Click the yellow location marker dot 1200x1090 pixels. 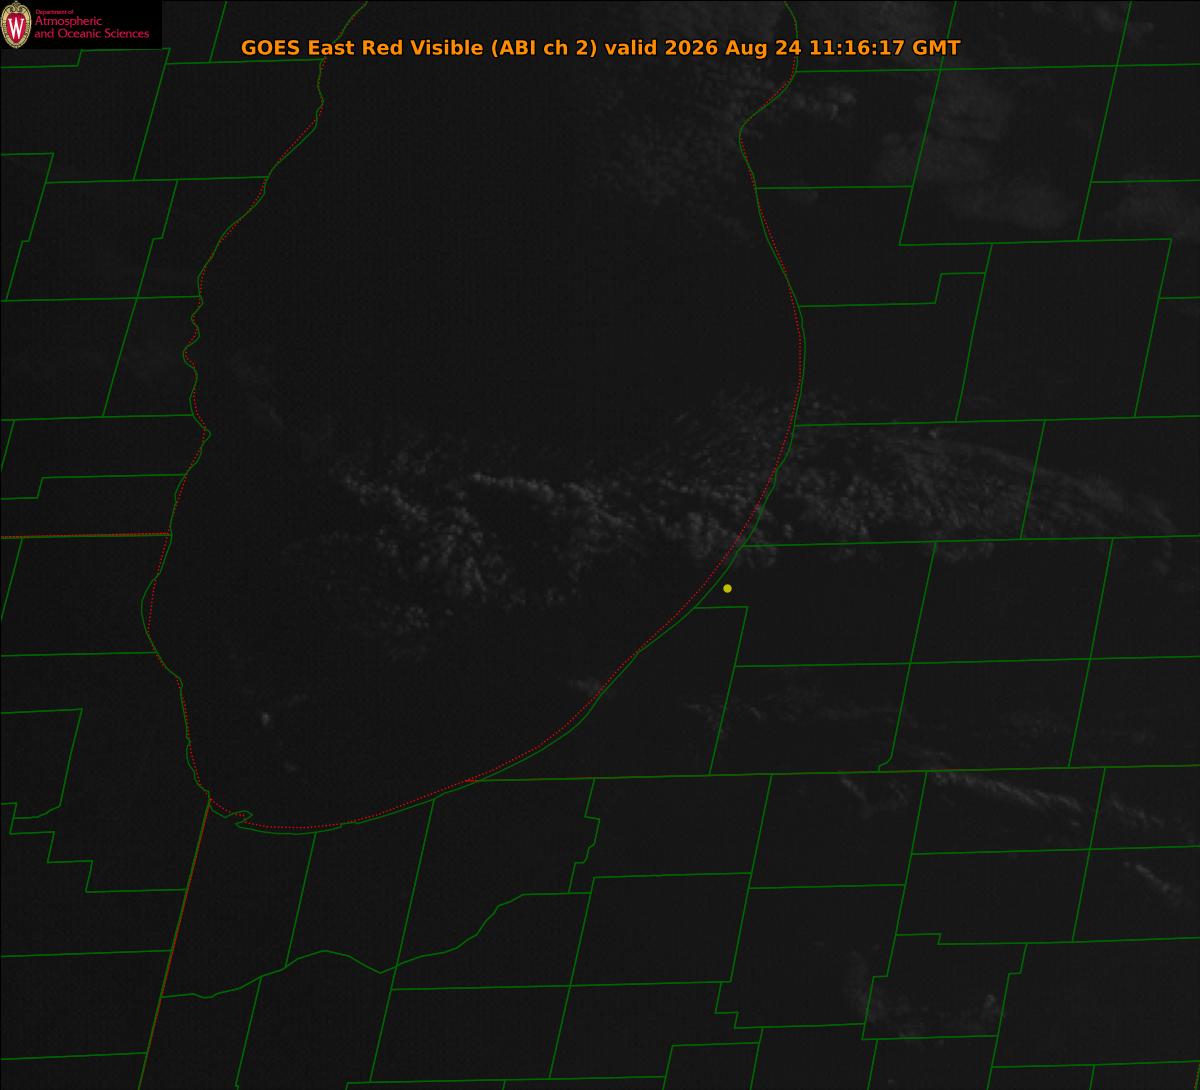(x=727, y=588)
